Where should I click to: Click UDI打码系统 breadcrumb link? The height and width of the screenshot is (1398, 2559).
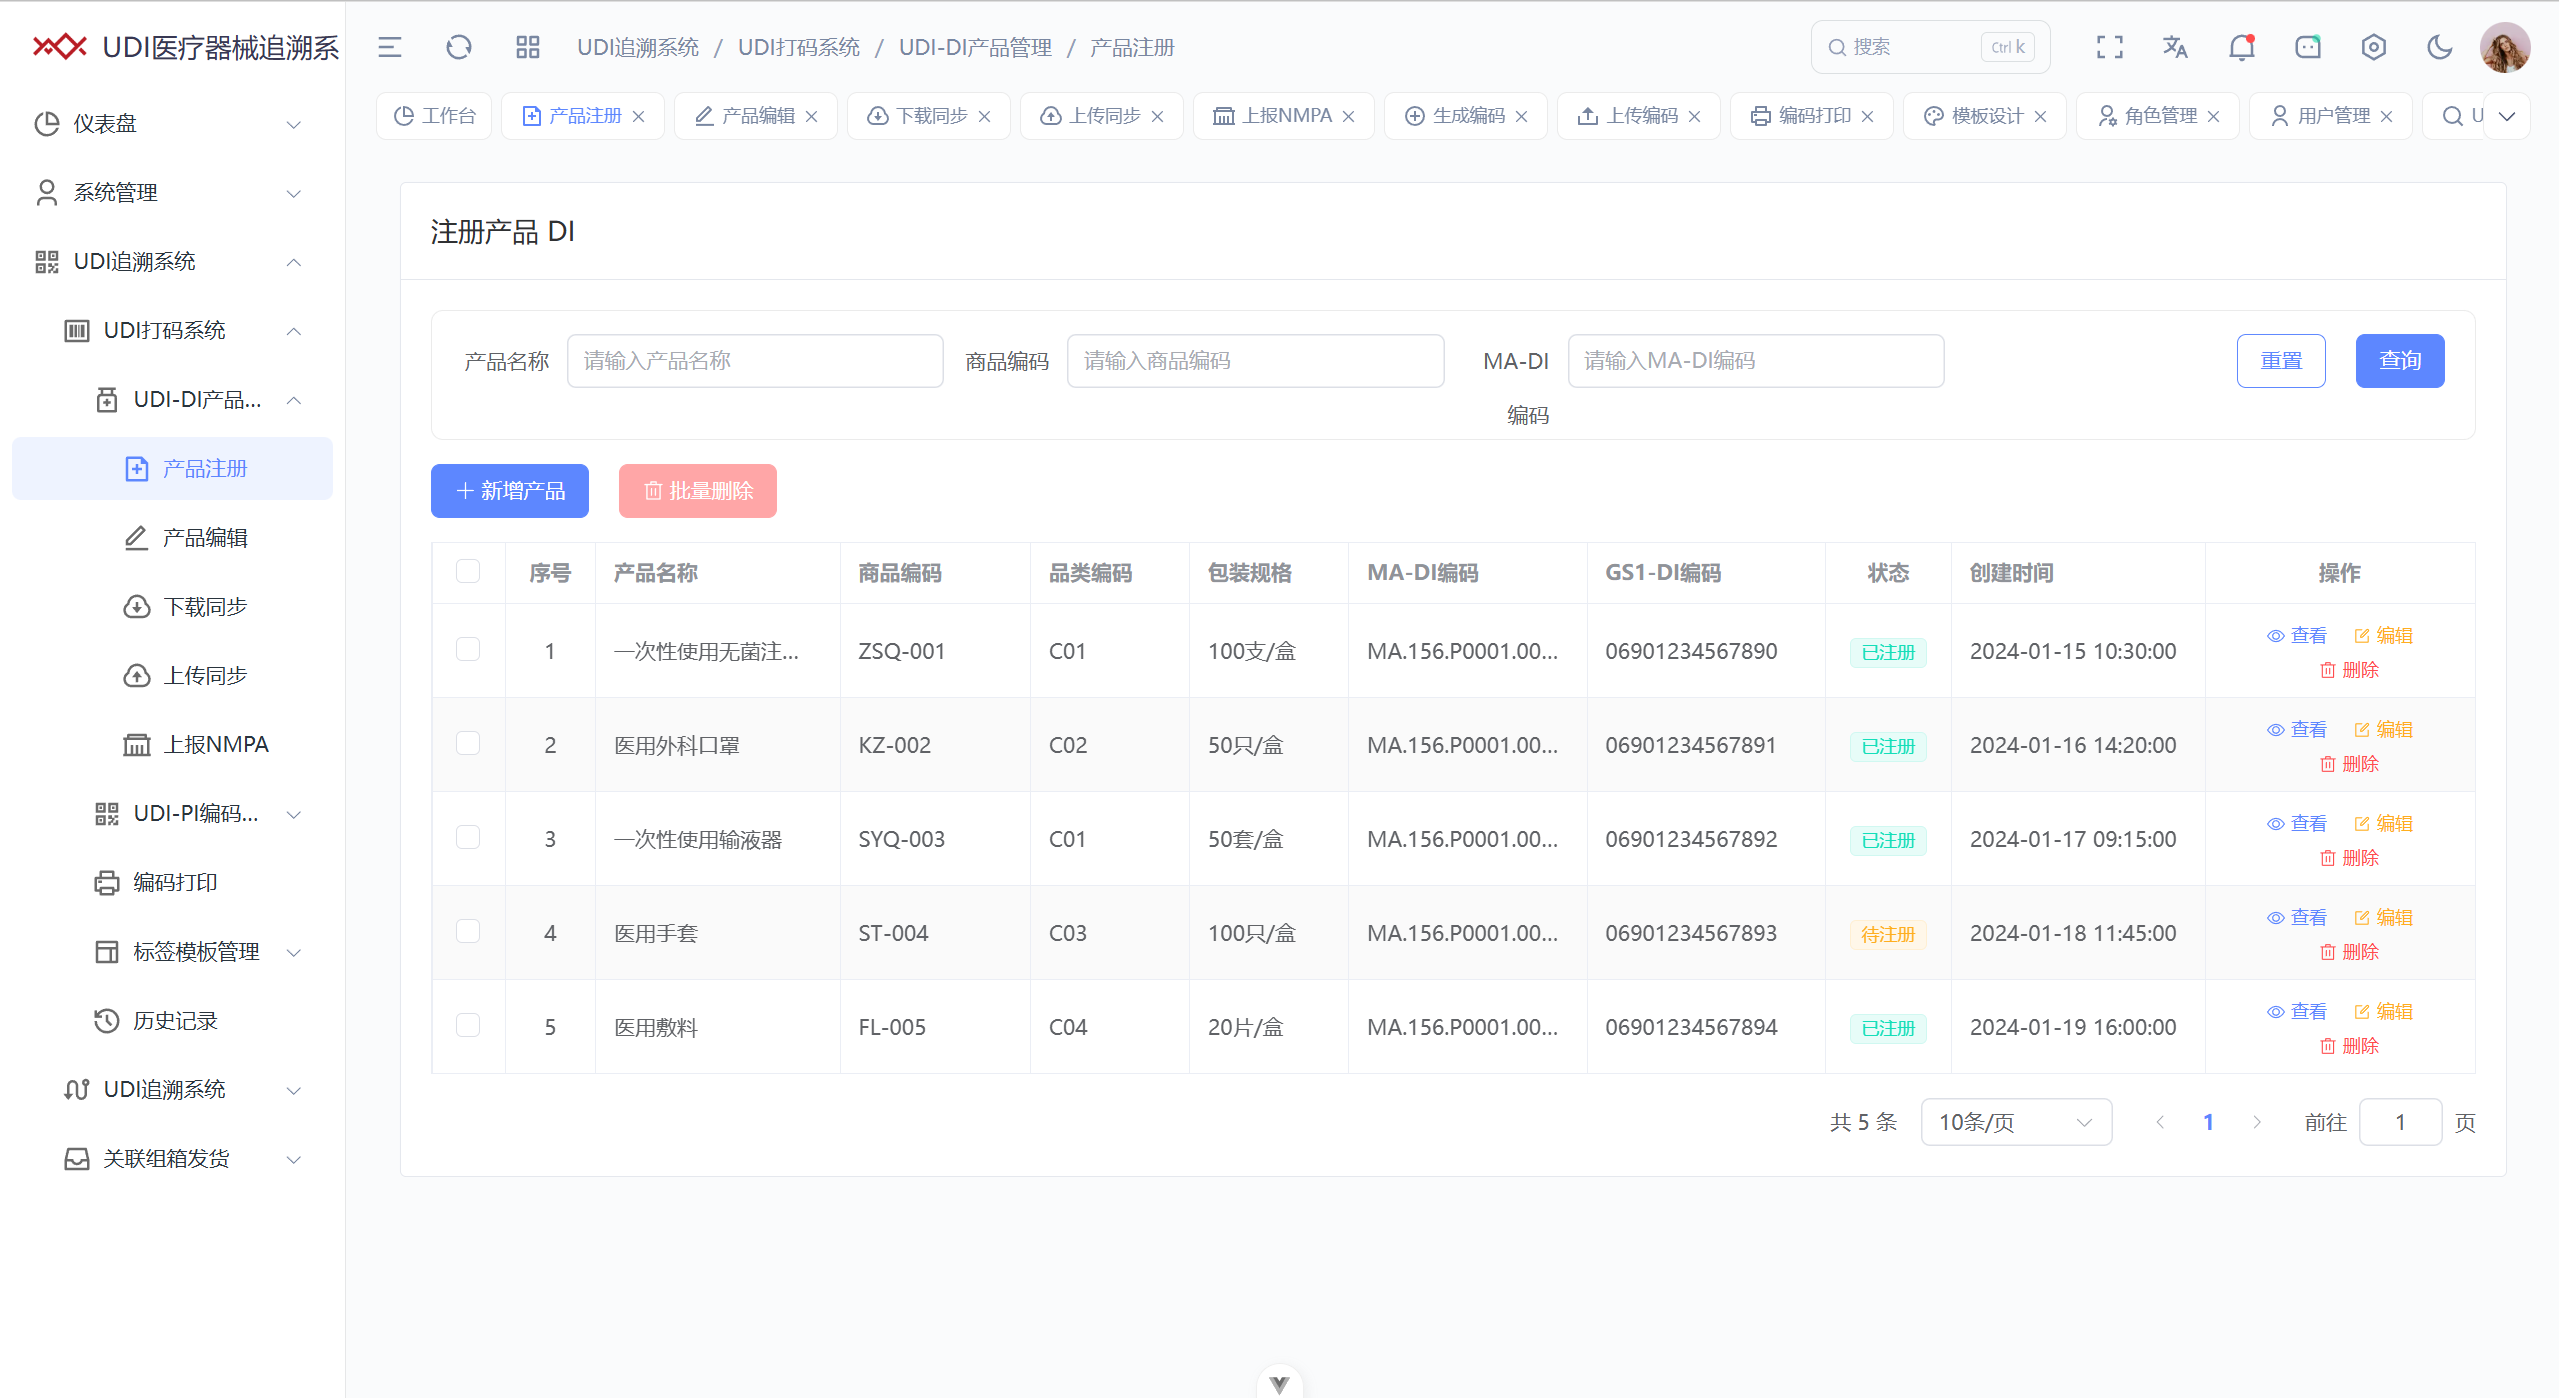(799, 47)
